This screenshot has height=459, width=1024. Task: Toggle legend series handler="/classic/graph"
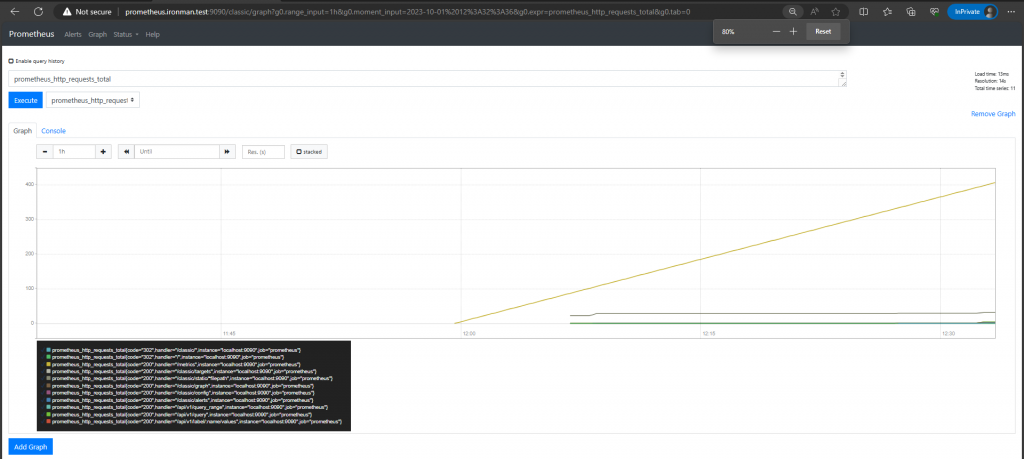pyautogui.click(x=180, y=386)
